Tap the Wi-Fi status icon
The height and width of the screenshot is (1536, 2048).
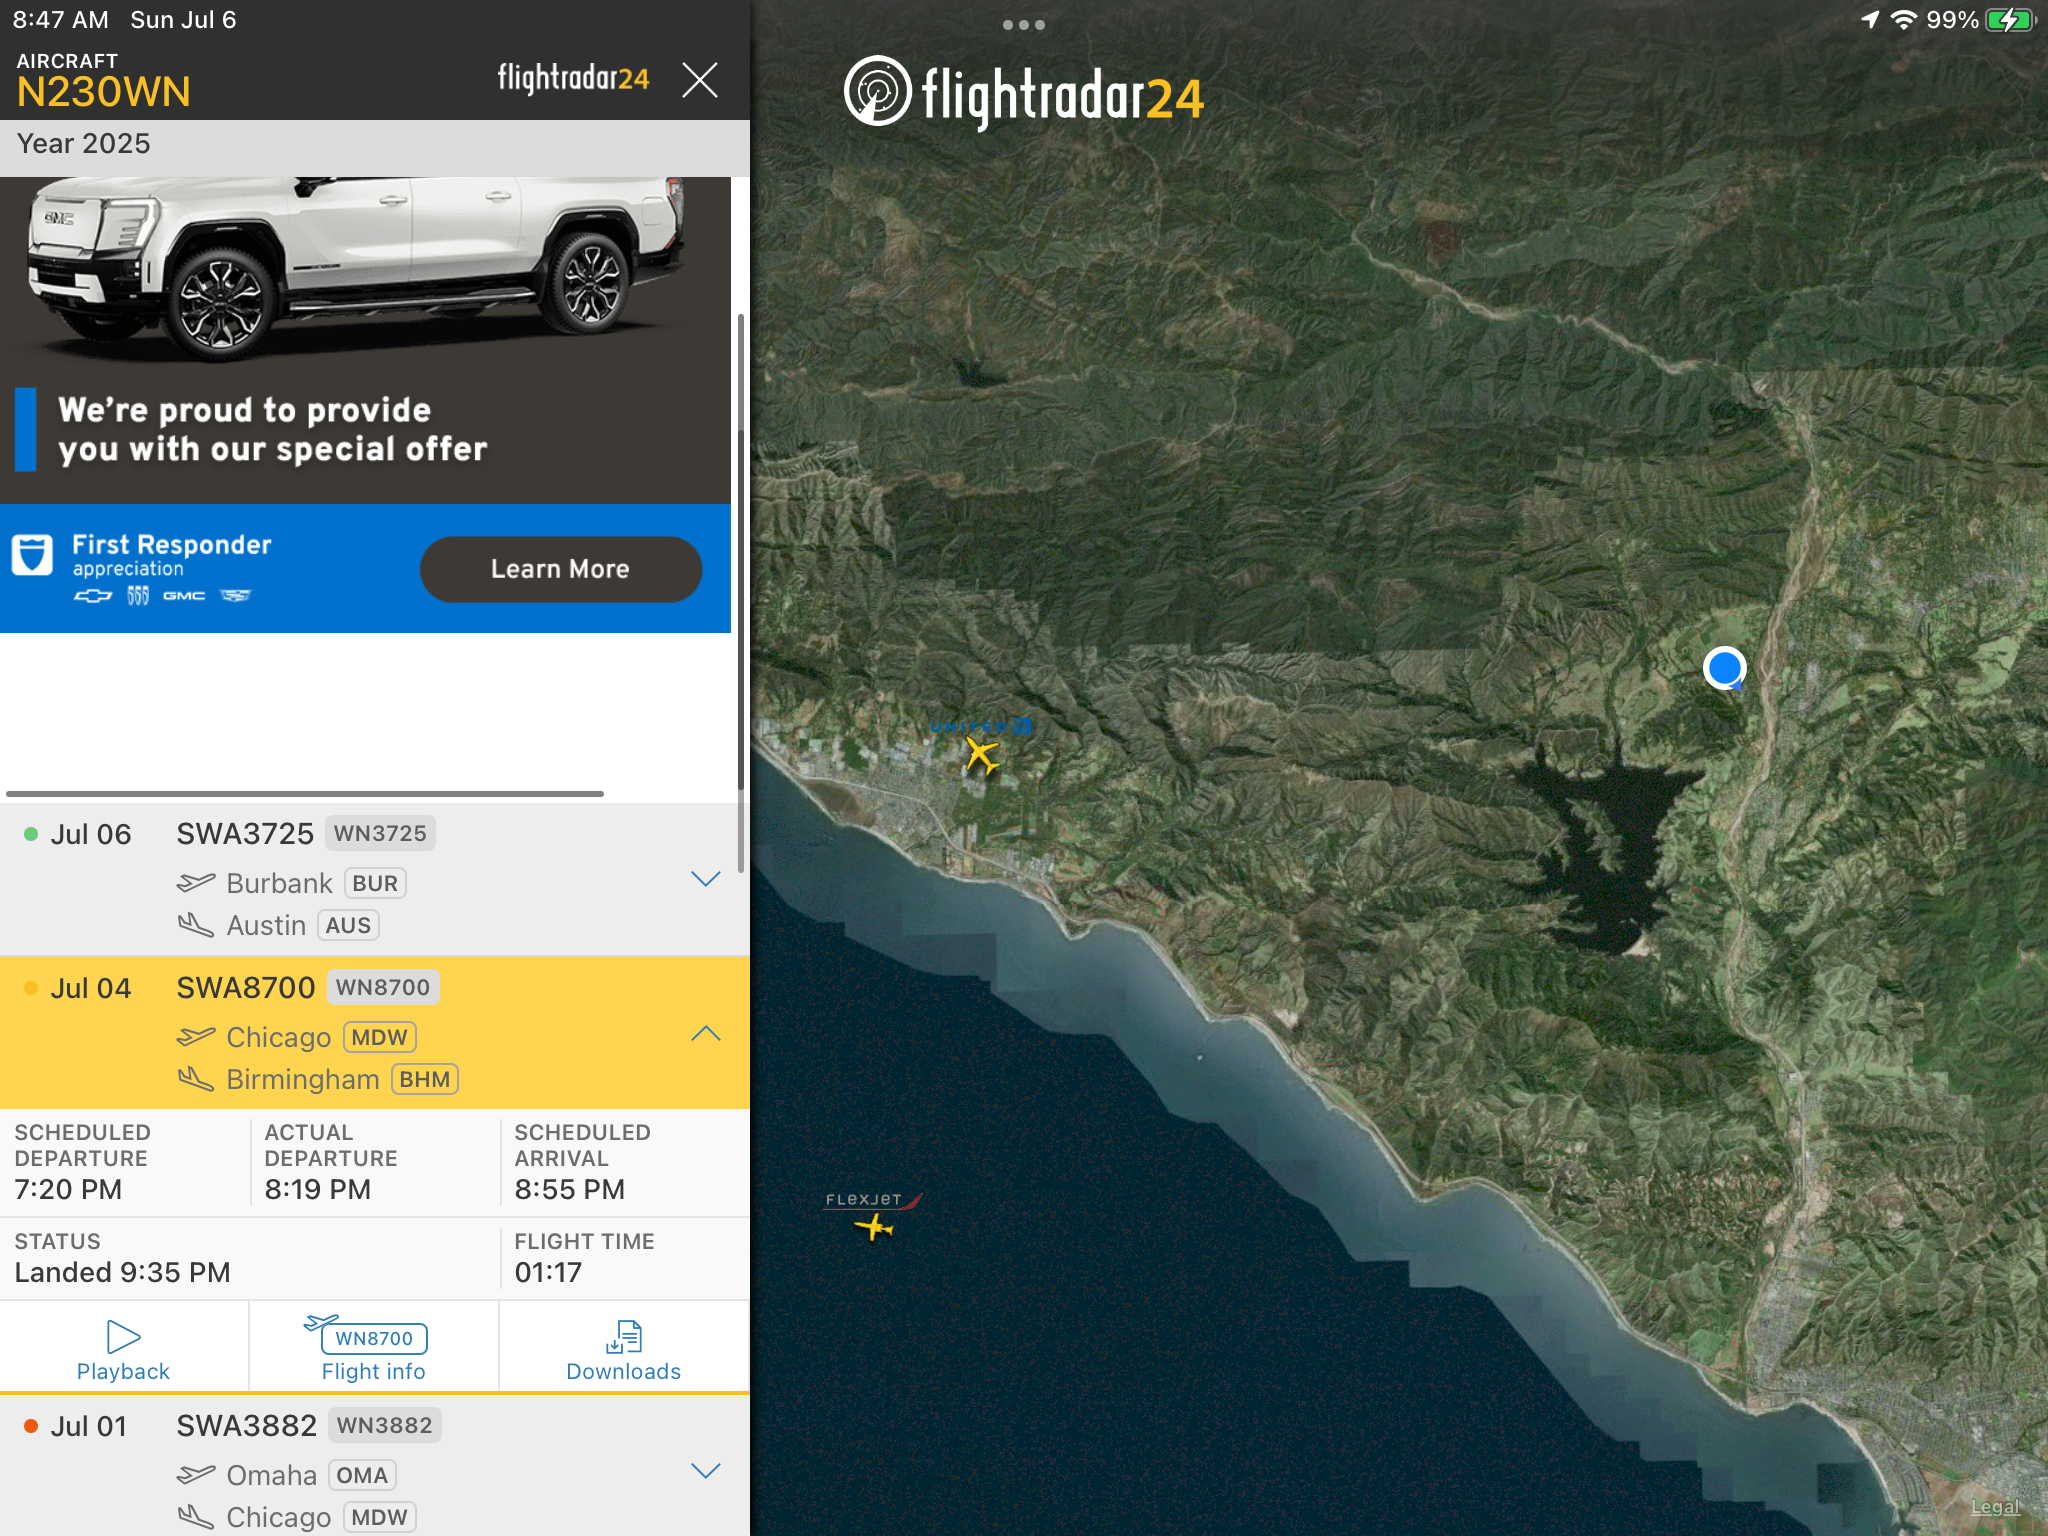[x=1905, y=20]
